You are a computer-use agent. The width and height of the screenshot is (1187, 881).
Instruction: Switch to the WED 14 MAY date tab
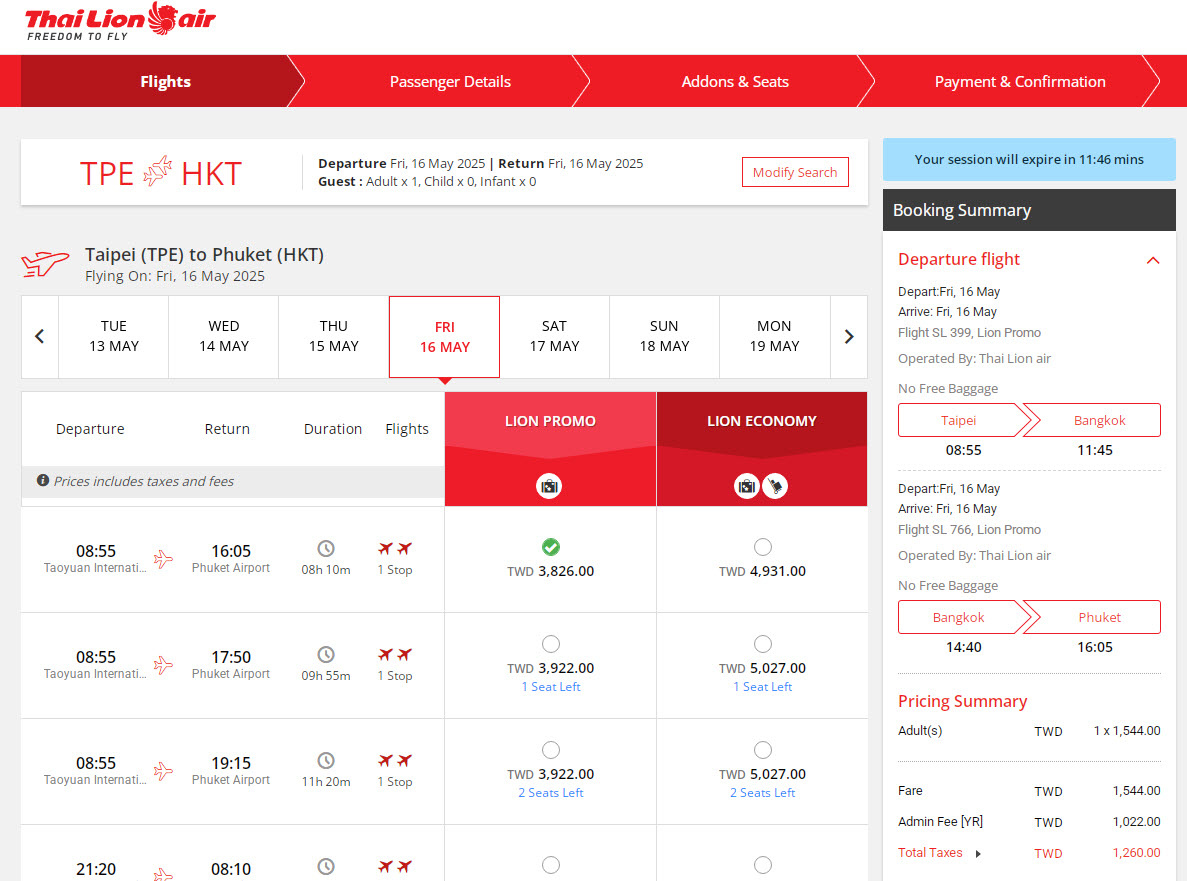(x=223, y=337)
